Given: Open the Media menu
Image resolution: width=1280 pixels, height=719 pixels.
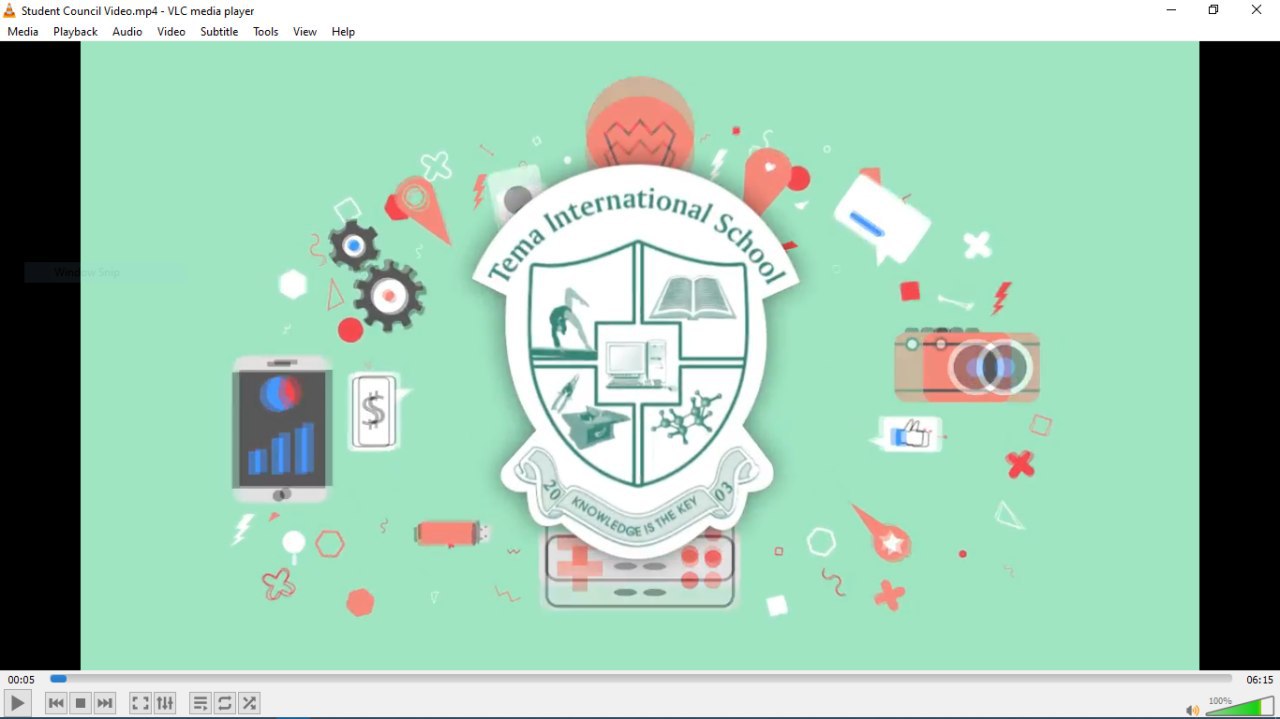Looking at the screenshot, I should coord(23,32).
